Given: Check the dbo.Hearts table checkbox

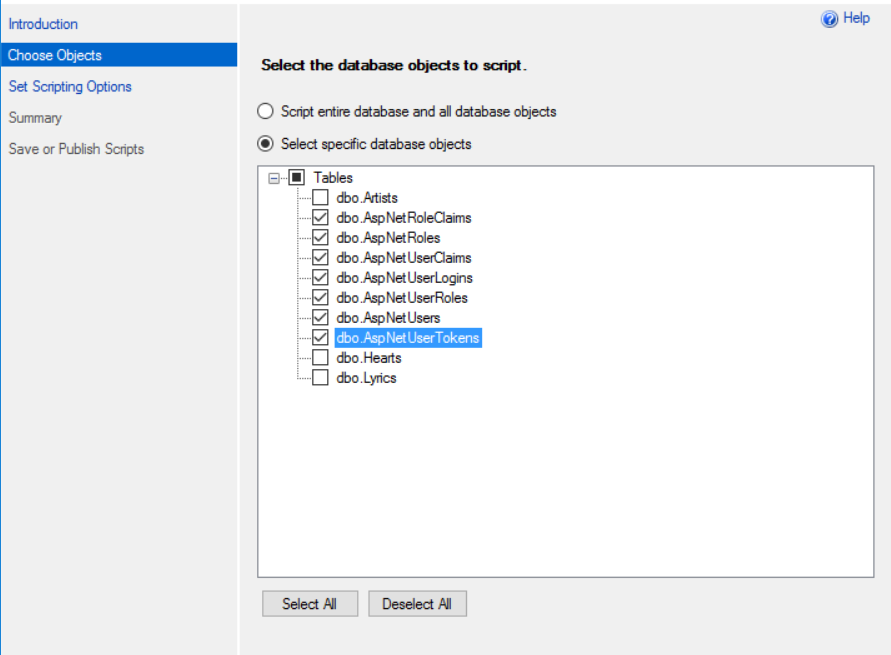Looking at the screenshot, I should [x=320, y=358].
